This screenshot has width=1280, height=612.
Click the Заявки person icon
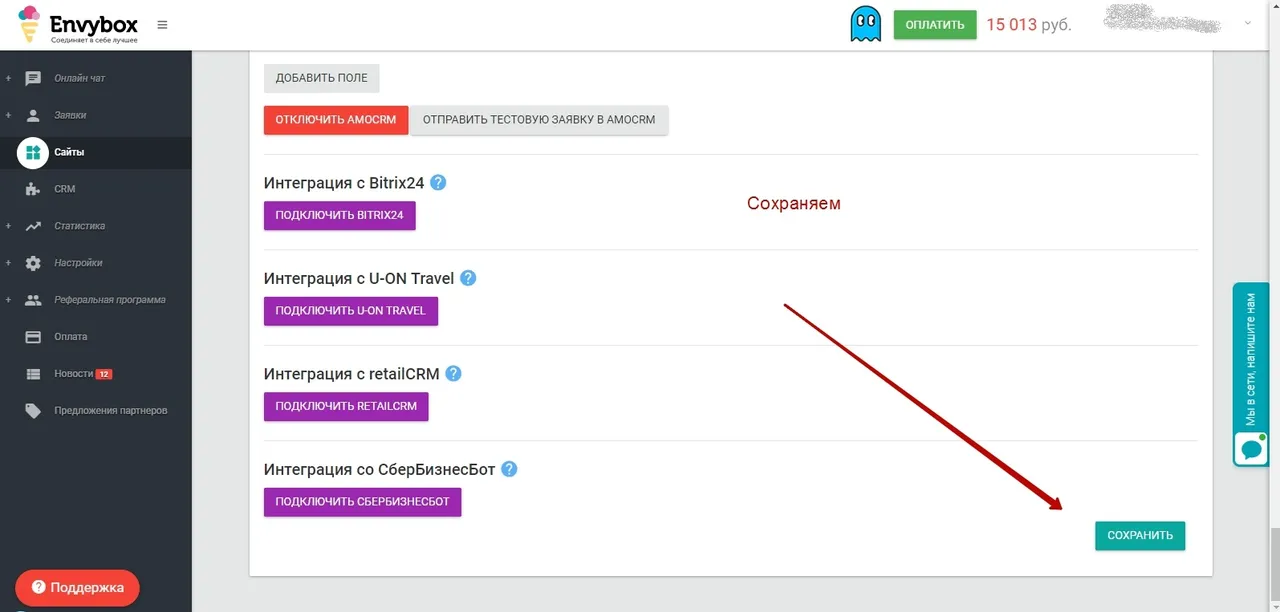[33, 115]
